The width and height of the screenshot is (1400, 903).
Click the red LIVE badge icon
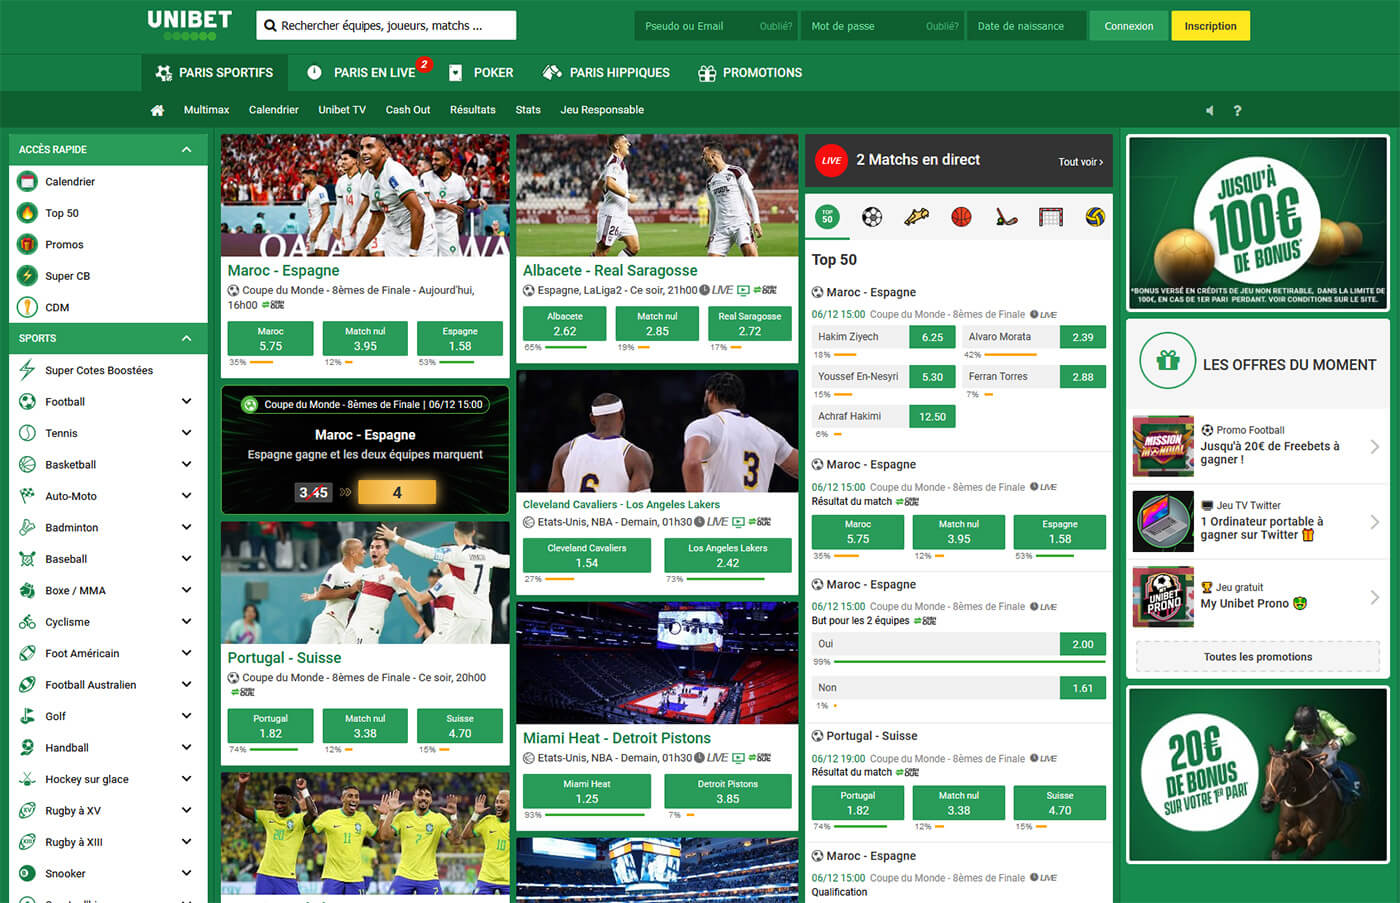point(831,160)
